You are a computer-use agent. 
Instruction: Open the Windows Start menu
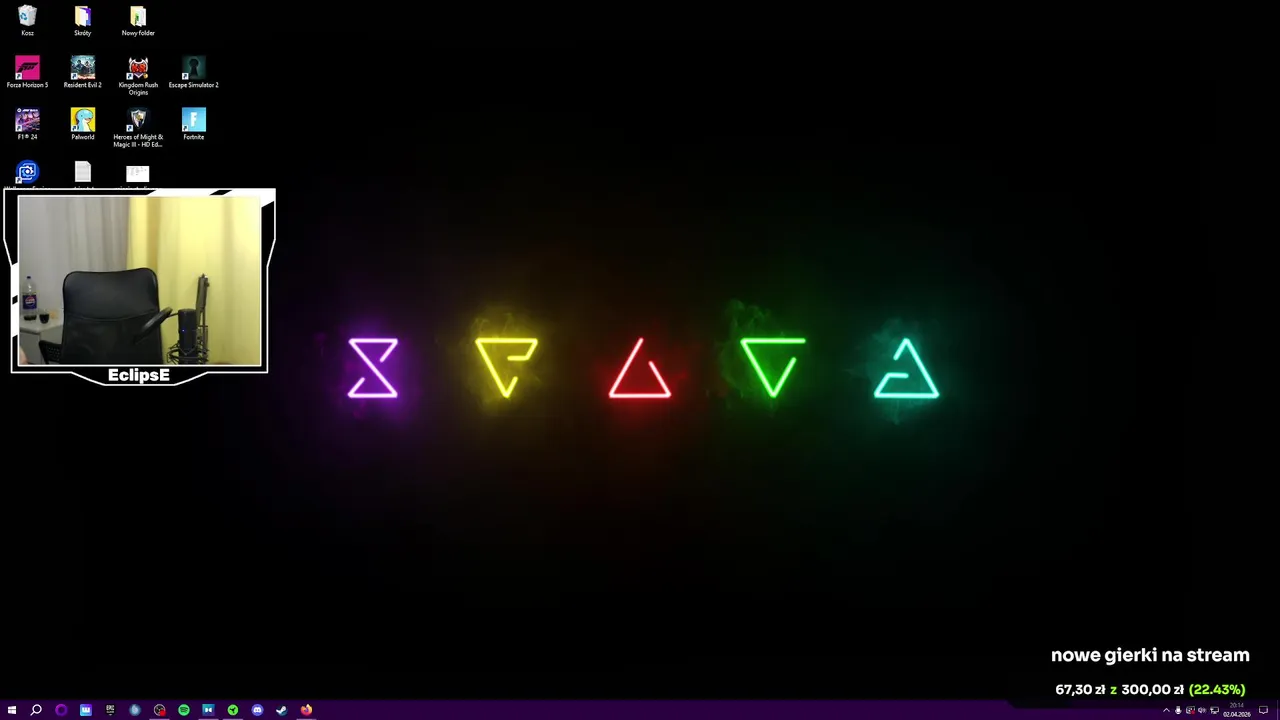pyautogui.click(x=12, y=710)
